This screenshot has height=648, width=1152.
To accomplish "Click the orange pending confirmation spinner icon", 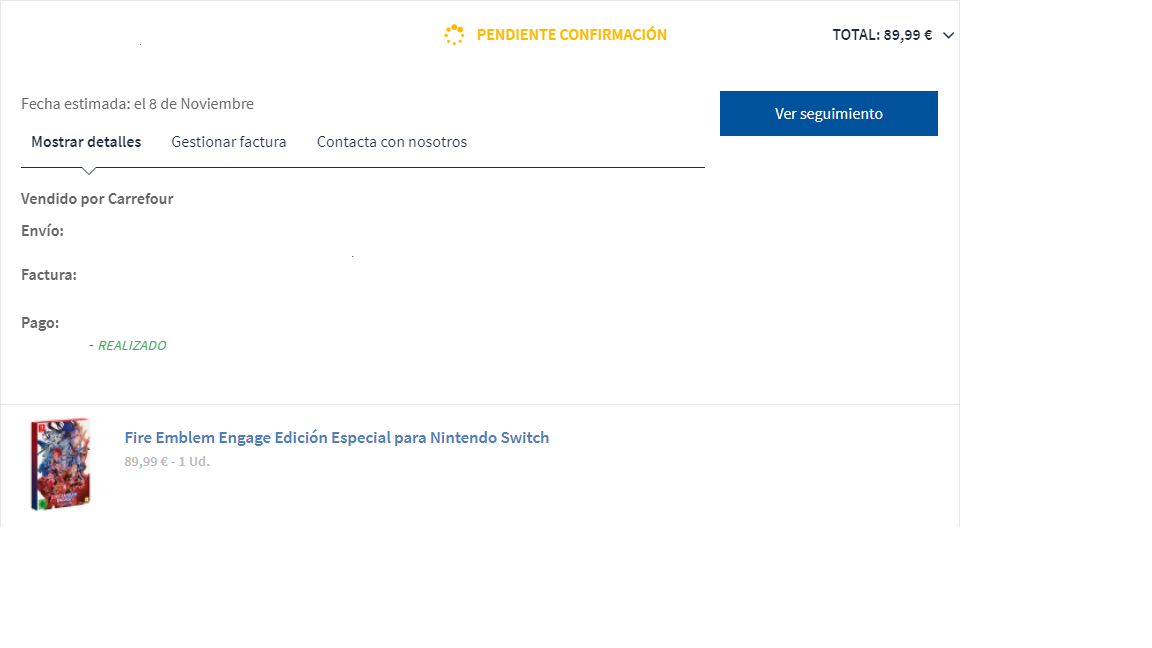I will pyautogui.click(x=454, y=35).
